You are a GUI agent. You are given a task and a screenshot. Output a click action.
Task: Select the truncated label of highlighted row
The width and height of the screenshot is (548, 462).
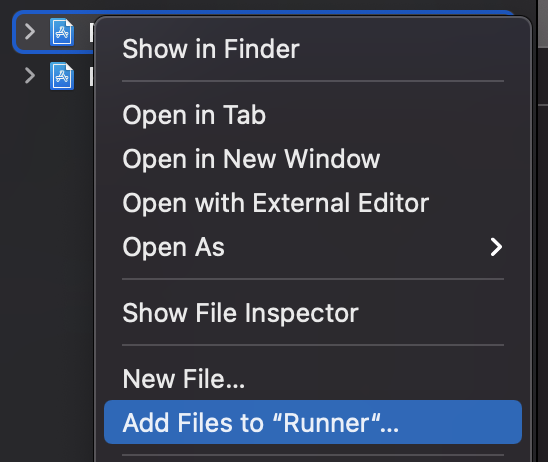[x=92, y=33]
